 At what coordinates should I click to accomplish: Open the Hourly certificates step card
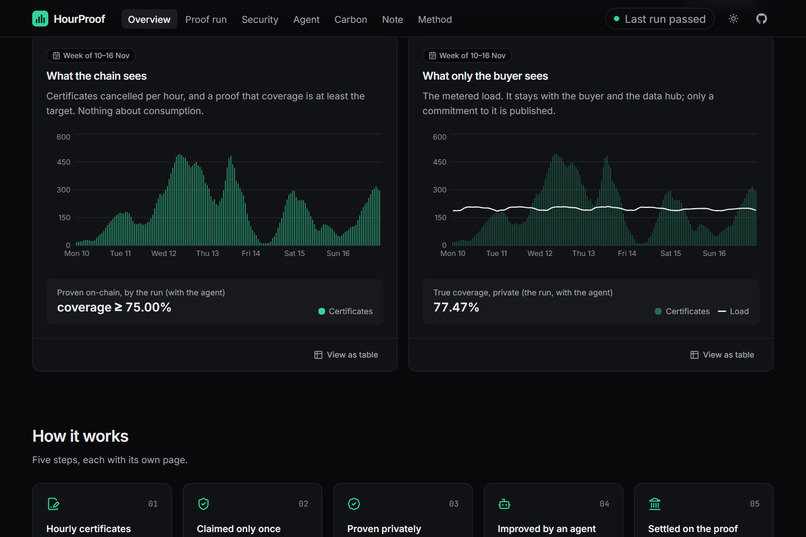pos(102,510)
